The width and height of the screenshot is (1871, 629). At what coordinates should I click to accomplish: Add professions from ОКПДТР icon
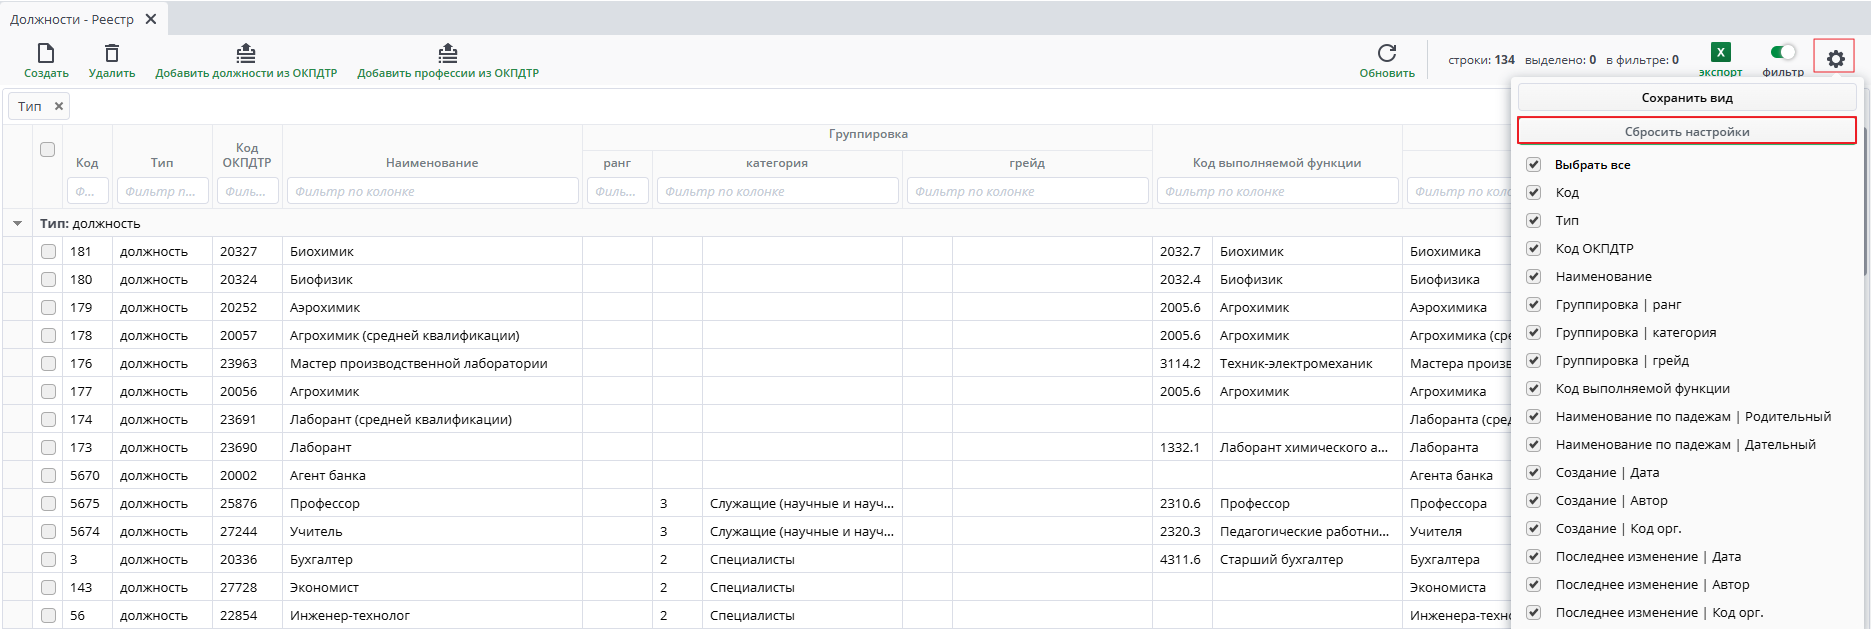[x=448, y=54]
